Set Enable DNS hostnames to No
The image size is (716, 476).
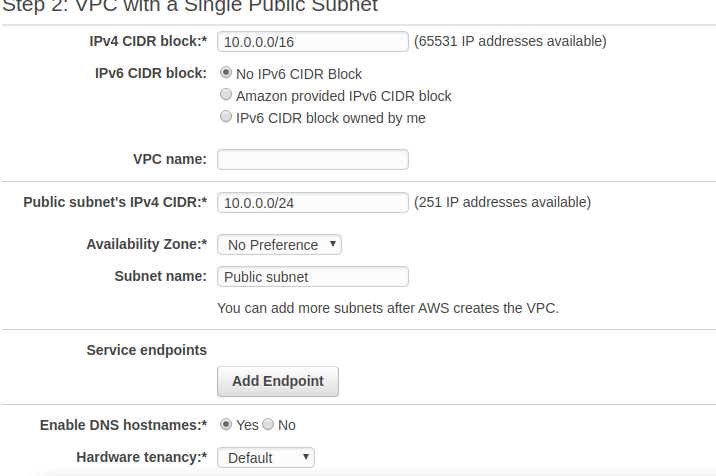coord(268,425)
